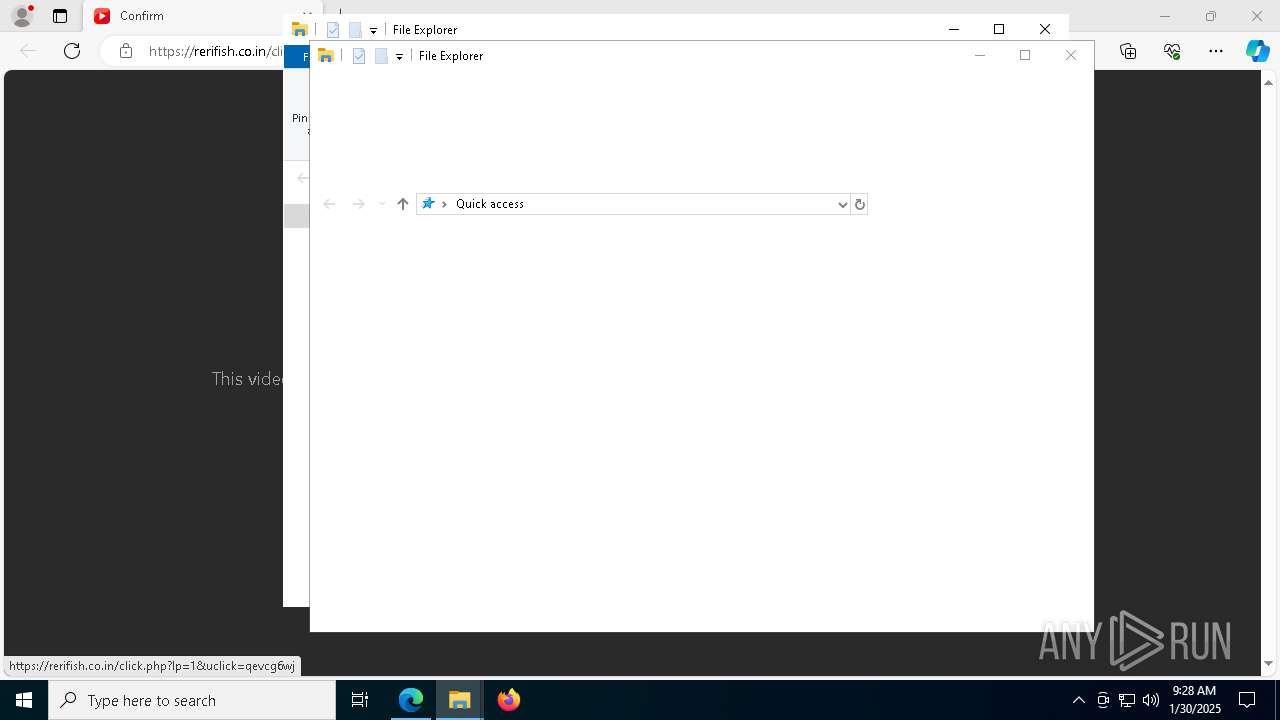
Task: Open the address bar history dropdown
Action: click(842, 204)
